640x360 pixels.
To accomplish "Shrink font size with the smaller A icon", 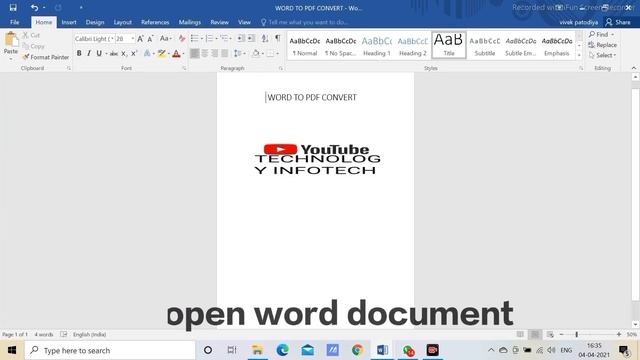I will point(150,38).
